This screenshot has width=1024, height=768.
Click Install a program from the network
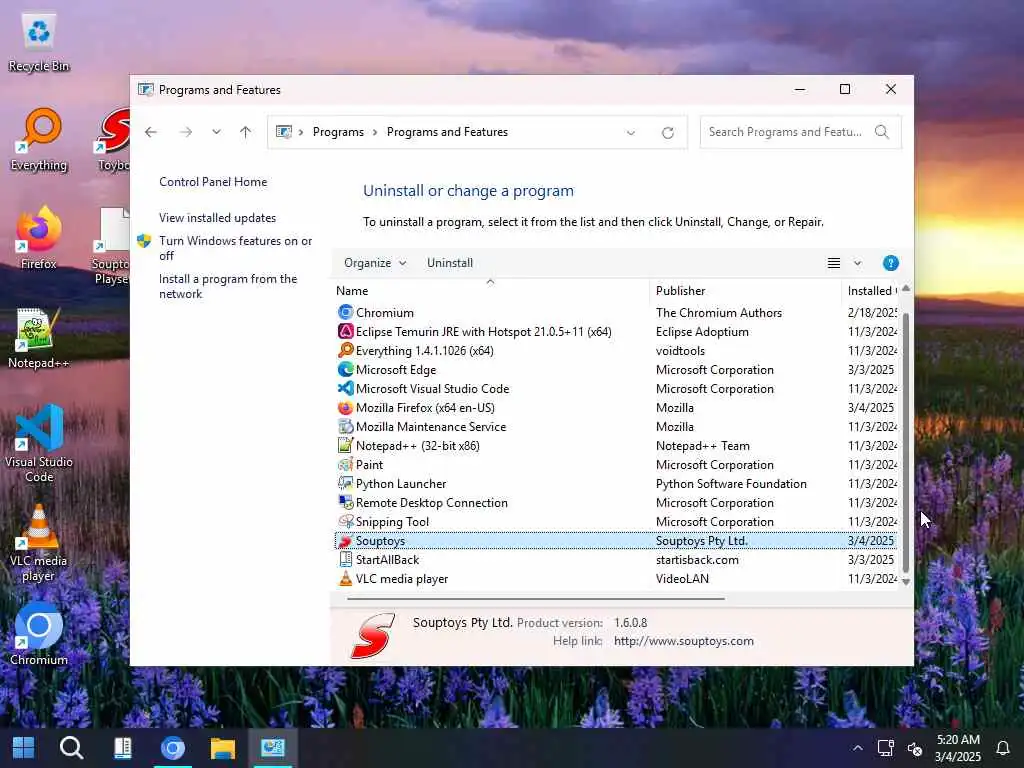pyautogui.click(x=228, y=286)
